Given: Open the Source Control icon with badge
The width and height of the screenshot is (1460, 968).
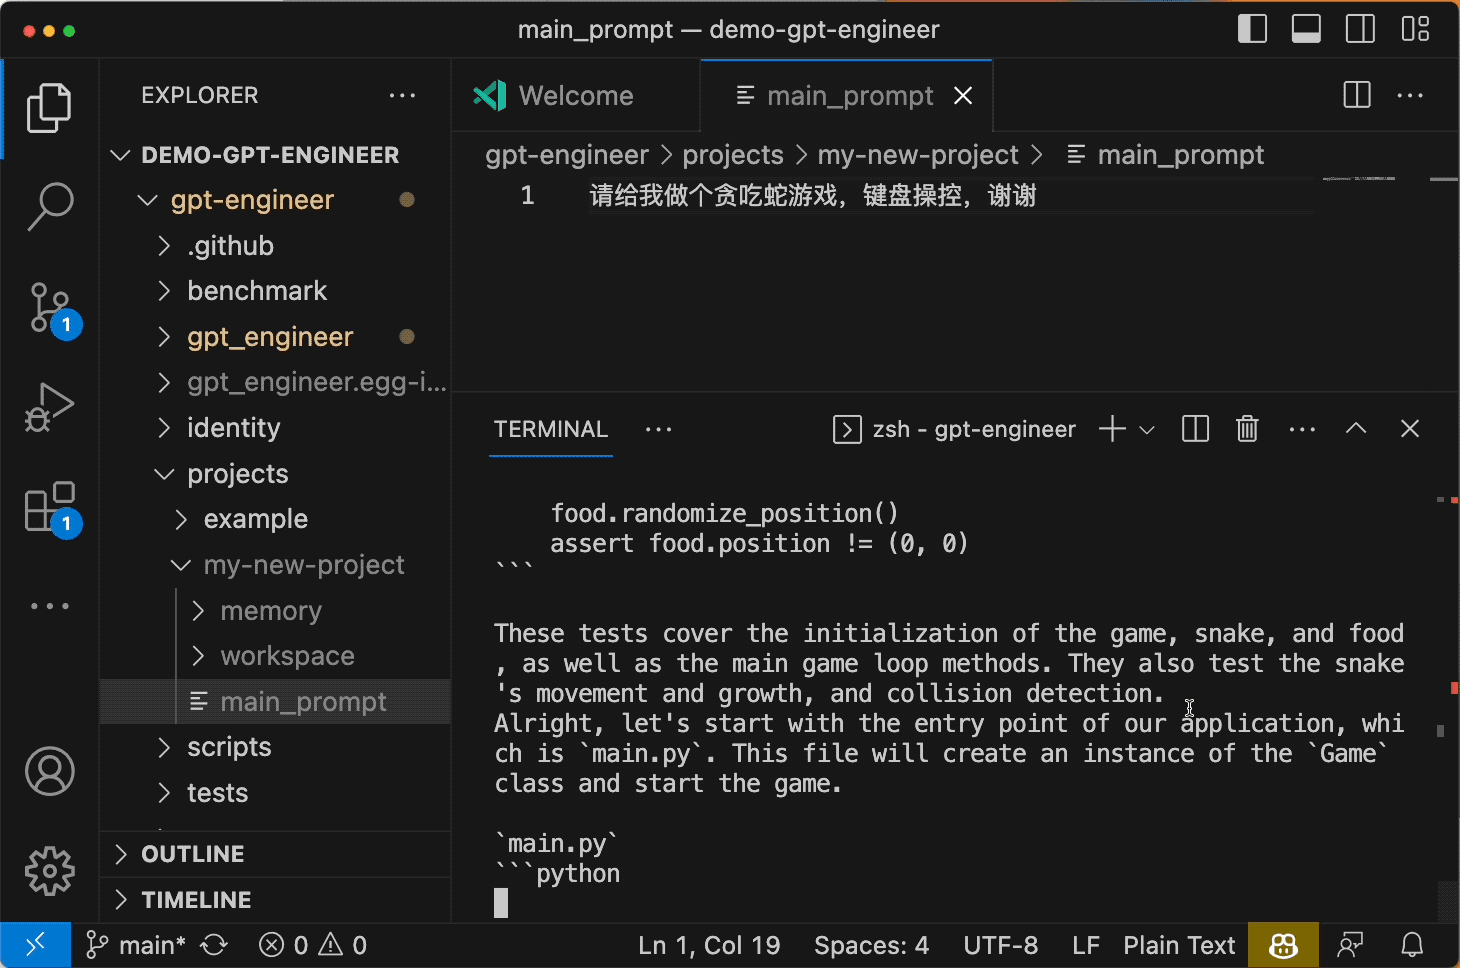Looking at the screenshot, I should coord(49,307).
